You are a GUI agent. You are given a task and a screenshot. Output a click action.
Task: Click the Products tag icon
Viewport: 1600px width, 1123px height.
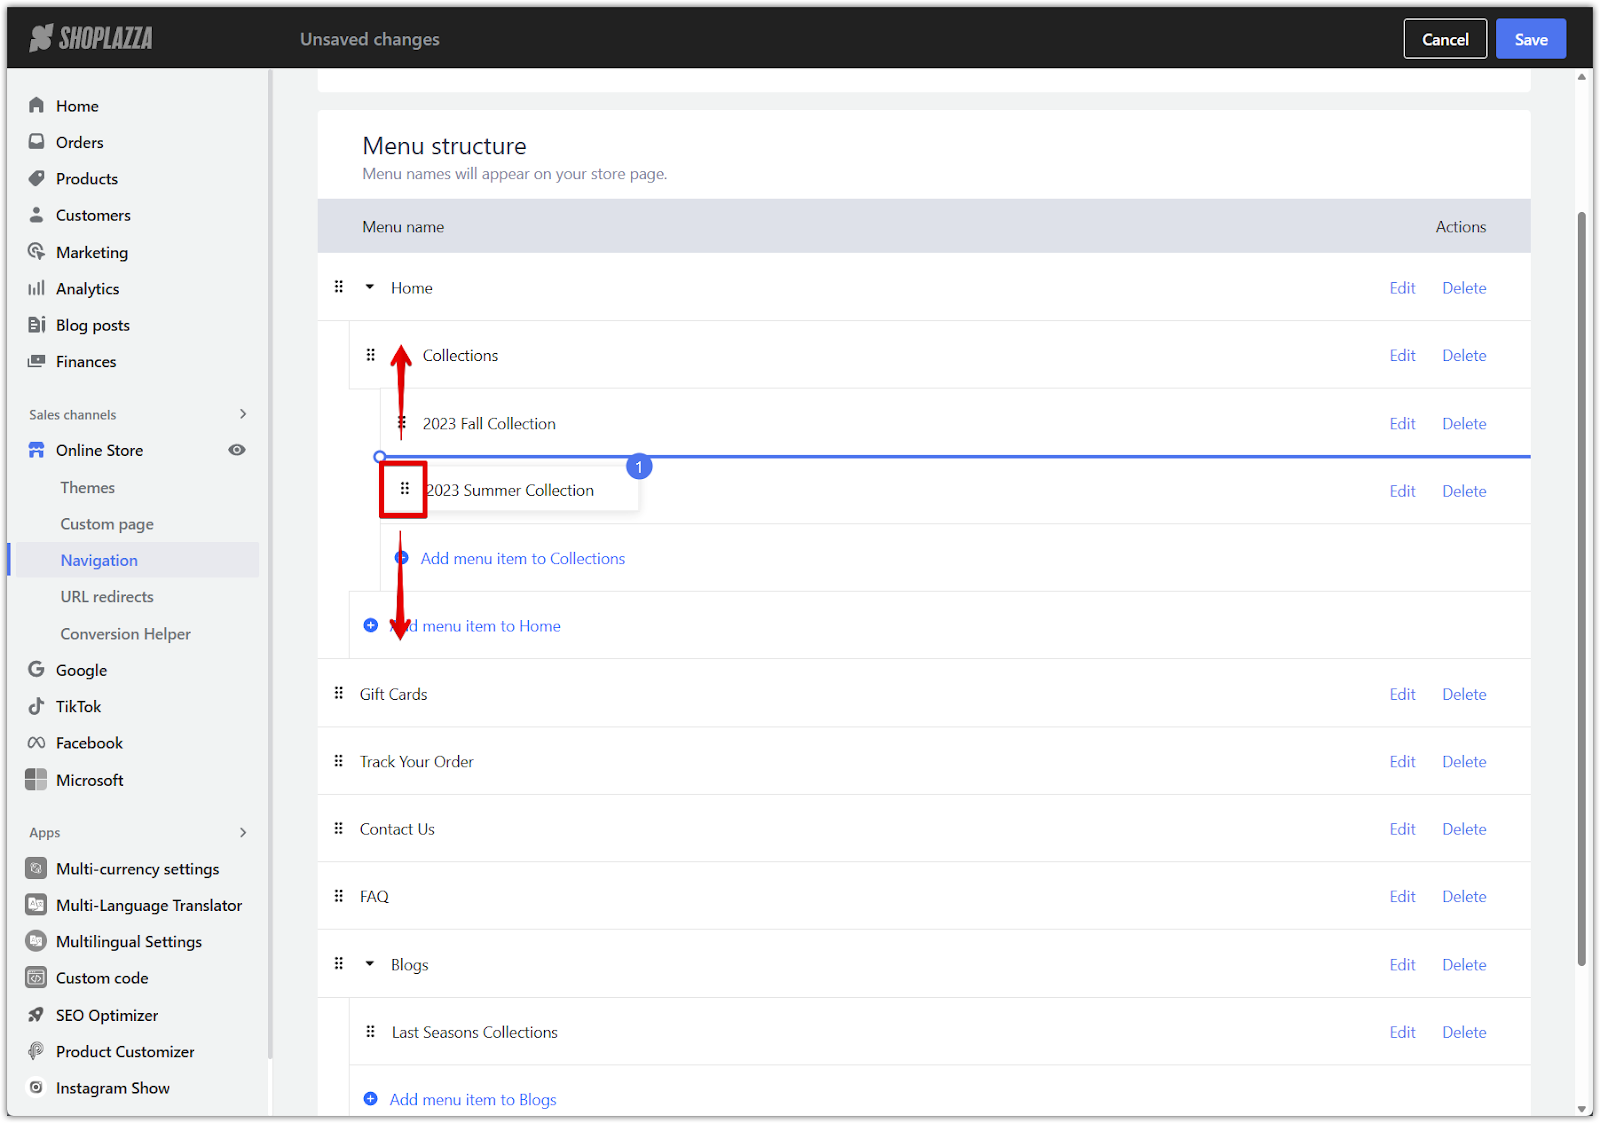point(37,178)
